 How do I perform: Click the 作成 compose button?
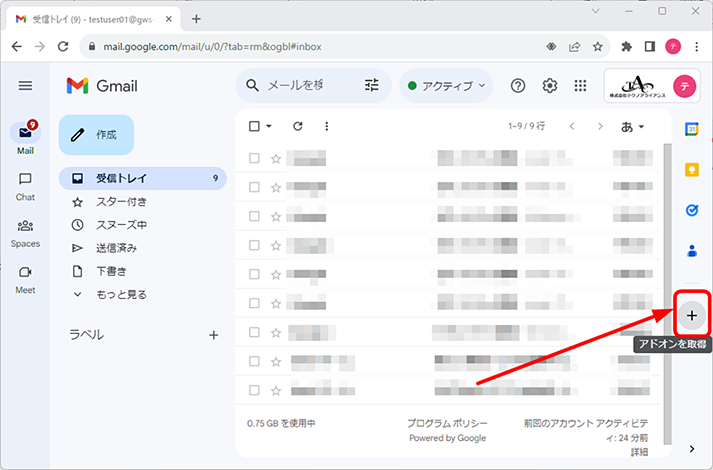point(96,135)
